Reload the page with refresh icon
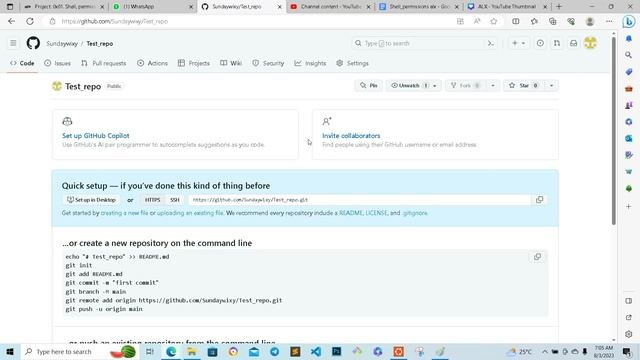Viewport: 640px width, 360px height. [30, 21]
